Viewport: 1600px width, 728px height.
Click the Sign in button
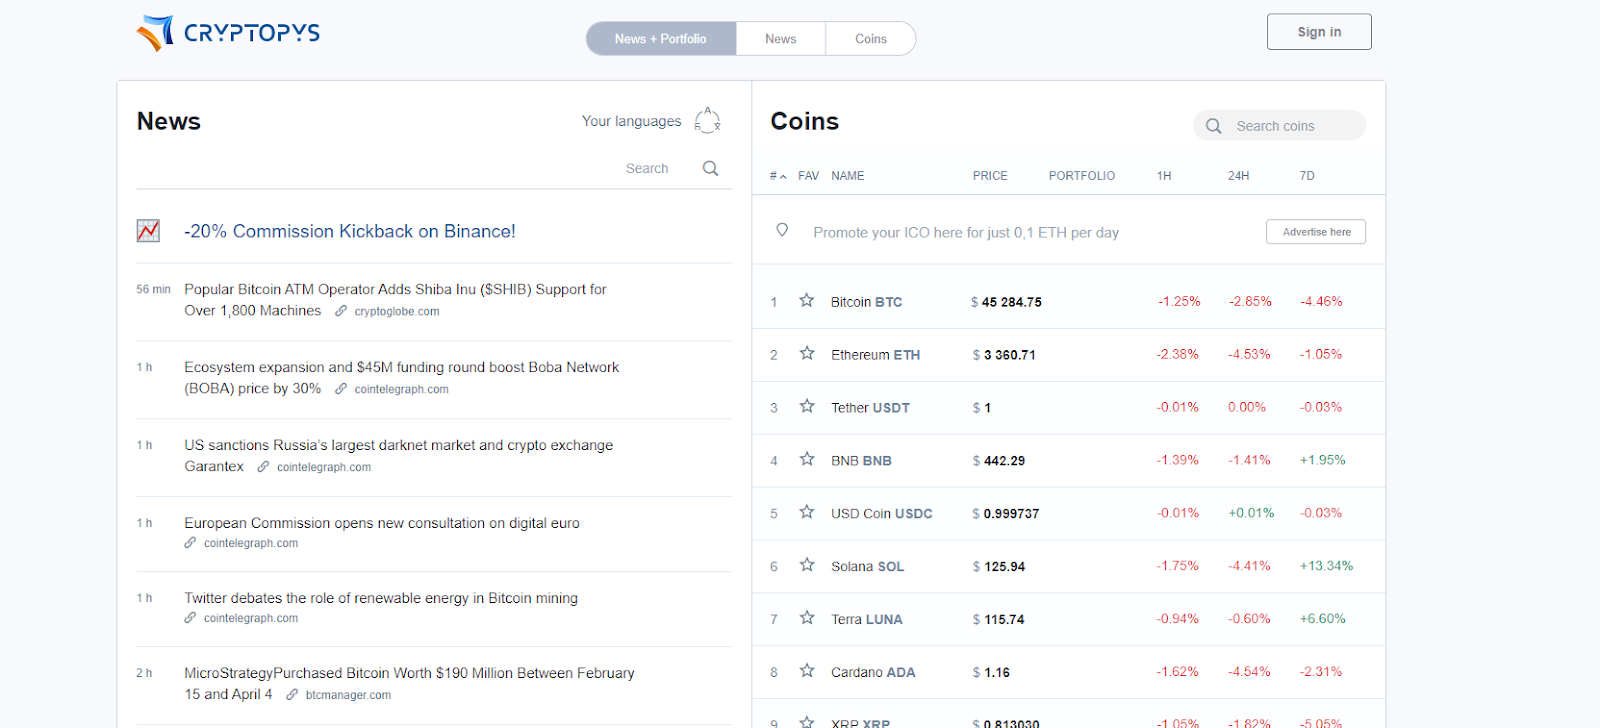1319,32
